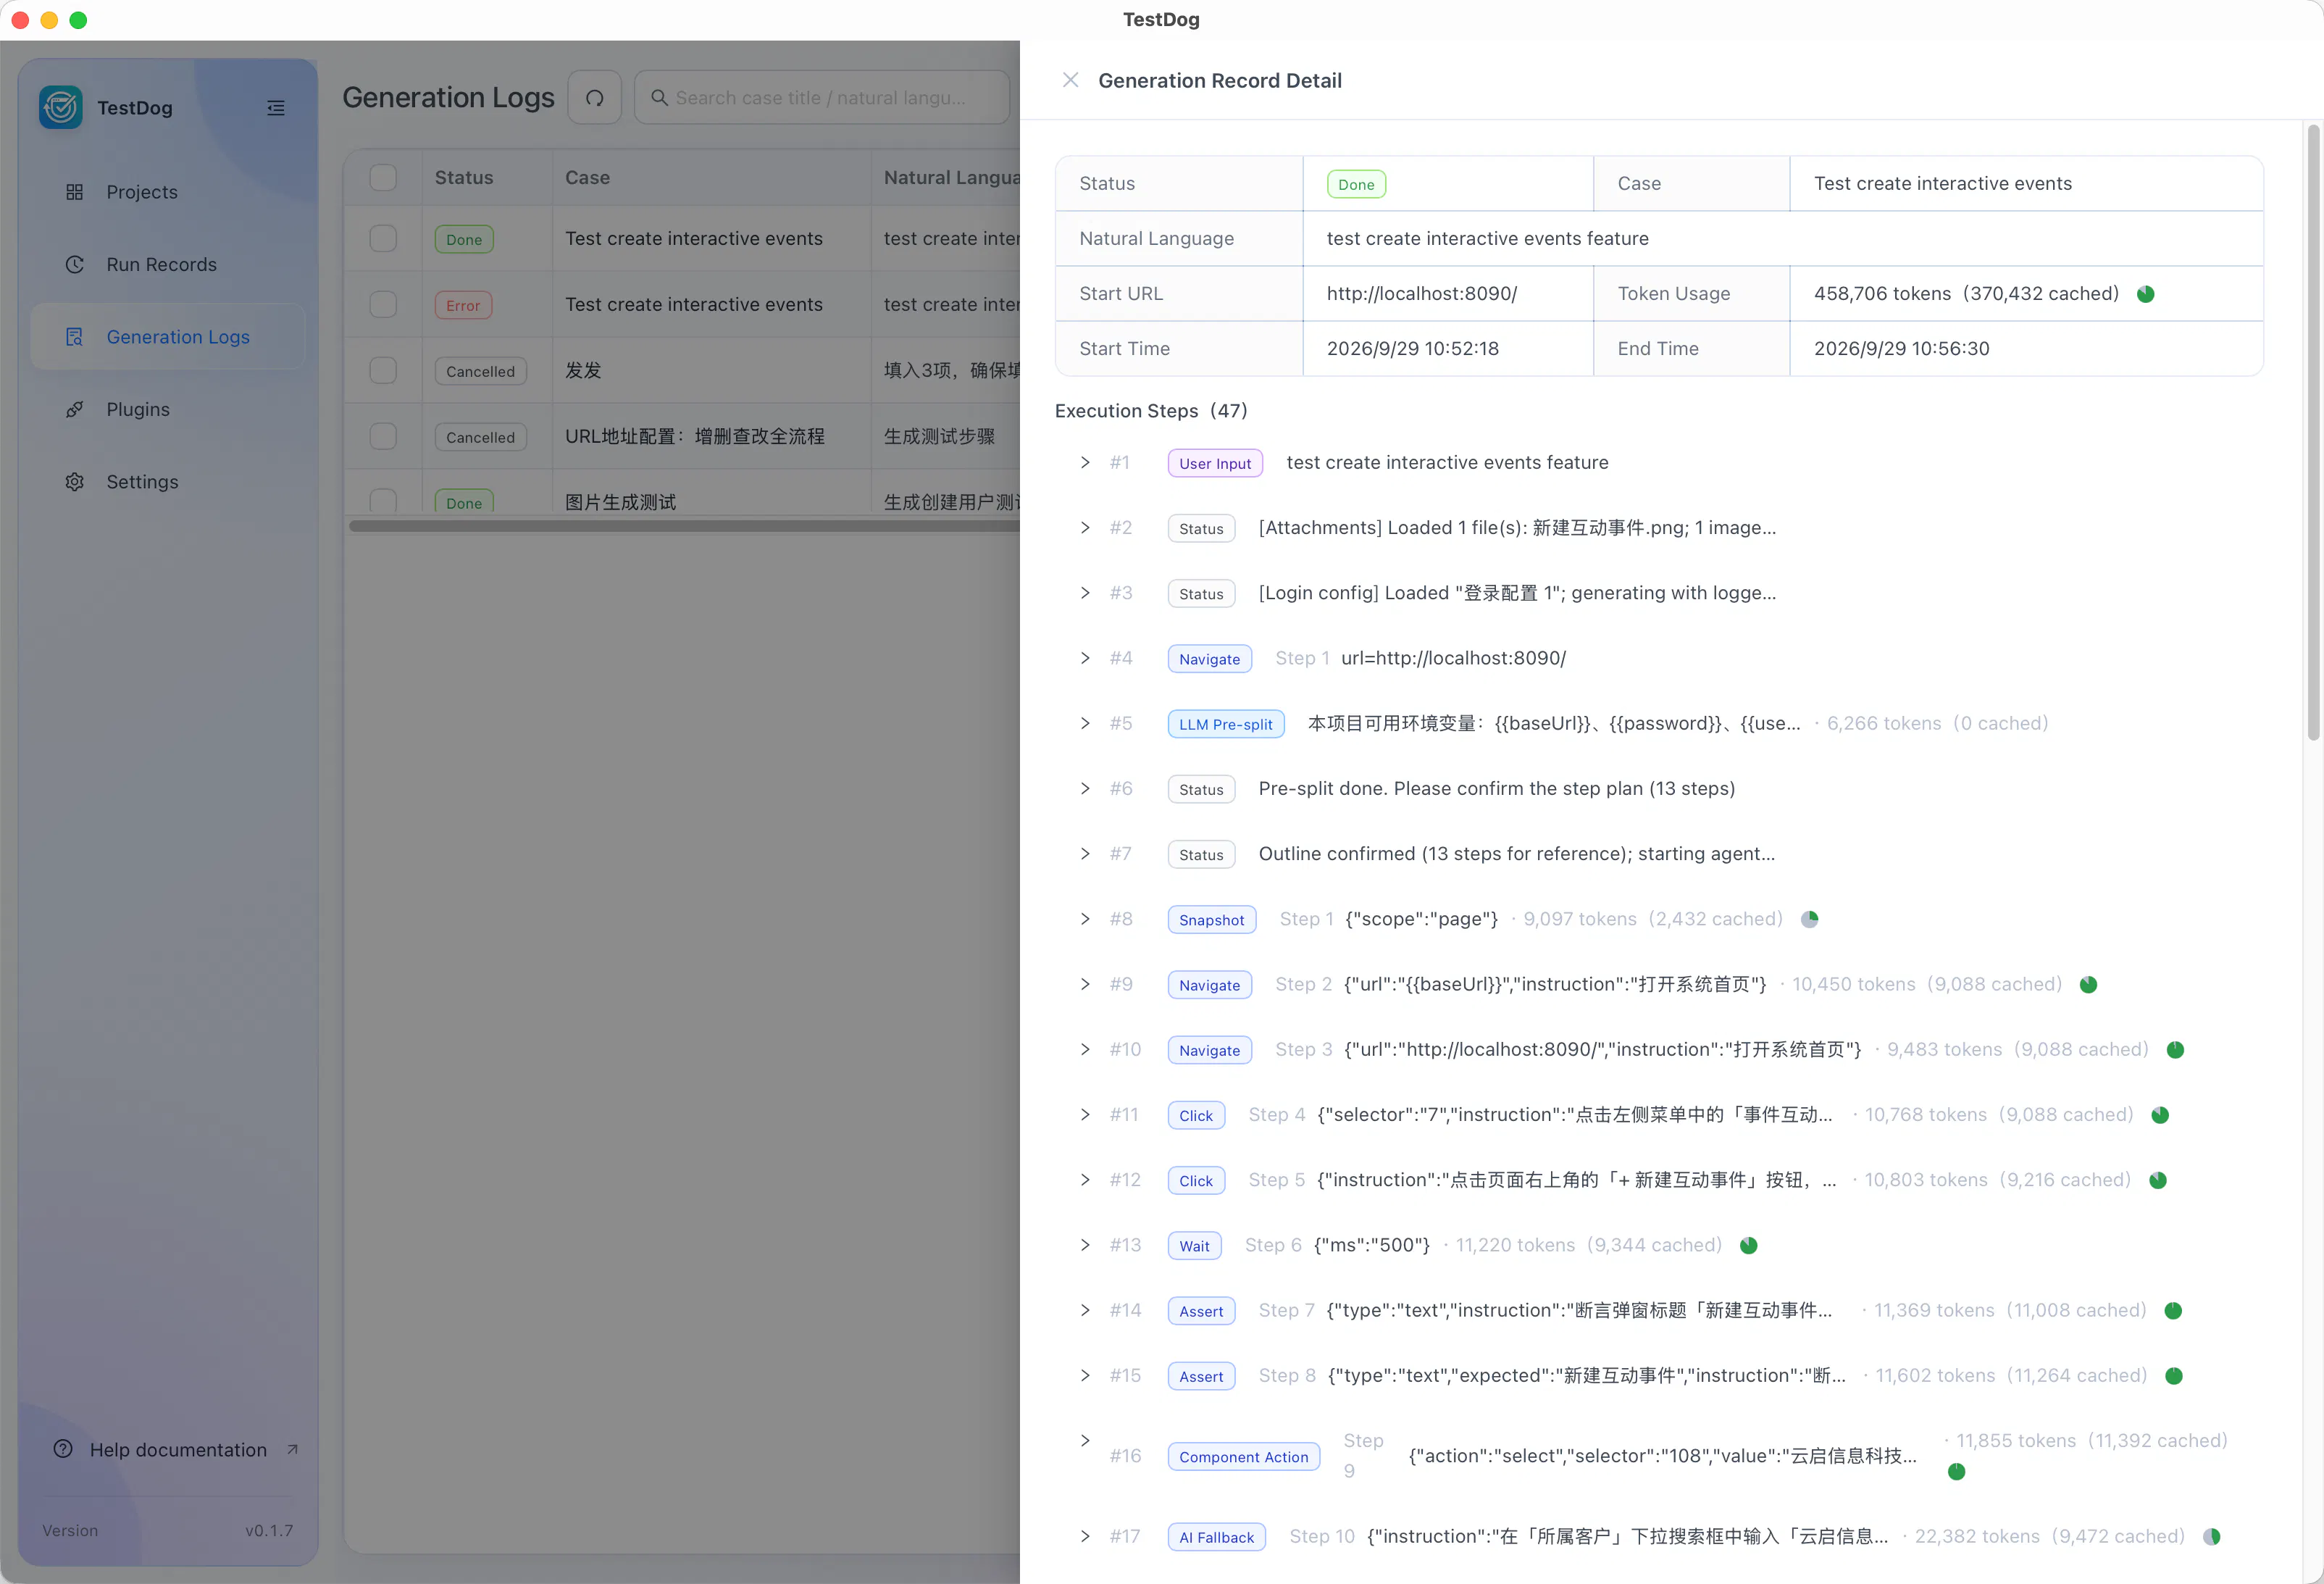
Task: Click the cache pie icon on step #17
Action: click(2211, 1537)
